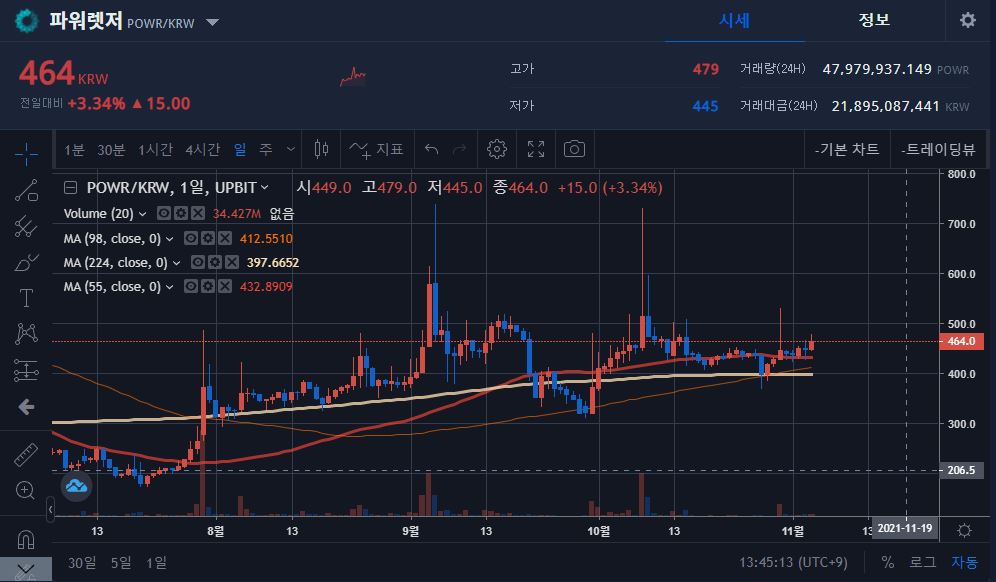Click the Power Ledger coin logo
996x582 pixels.
tap(27, 21)
